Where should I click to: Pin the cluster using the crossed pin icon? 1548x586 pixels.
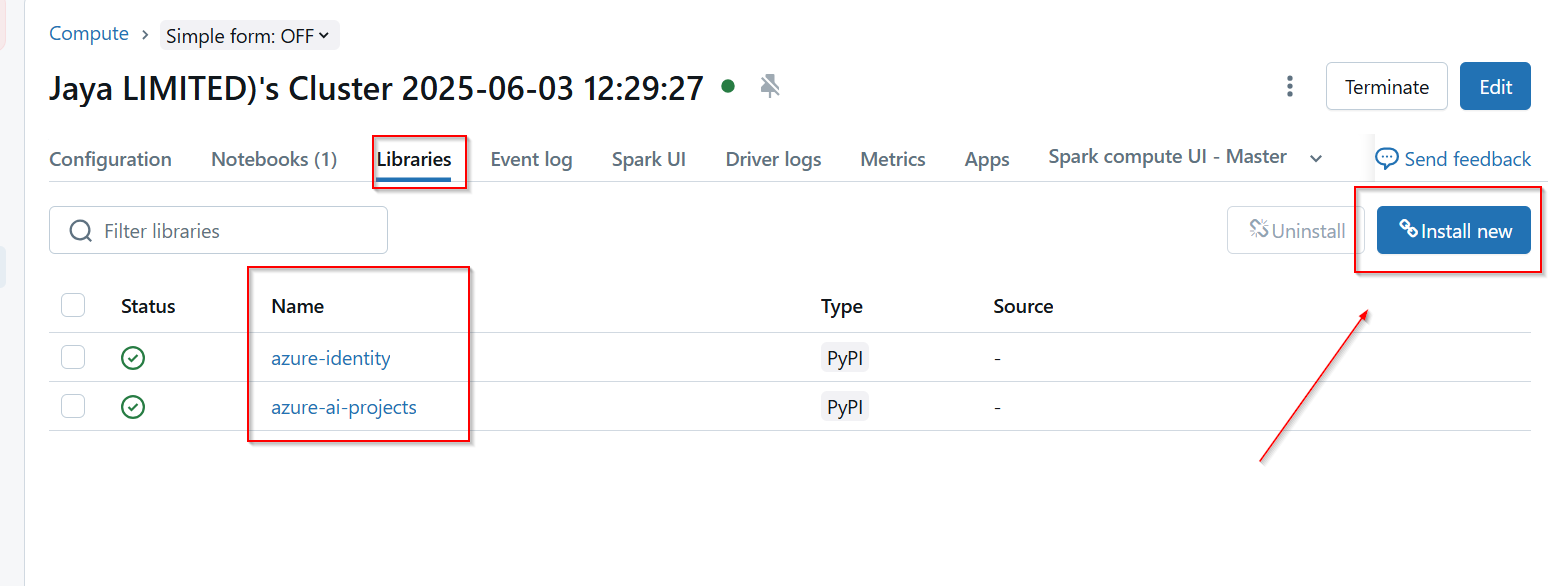pos(768,86)
